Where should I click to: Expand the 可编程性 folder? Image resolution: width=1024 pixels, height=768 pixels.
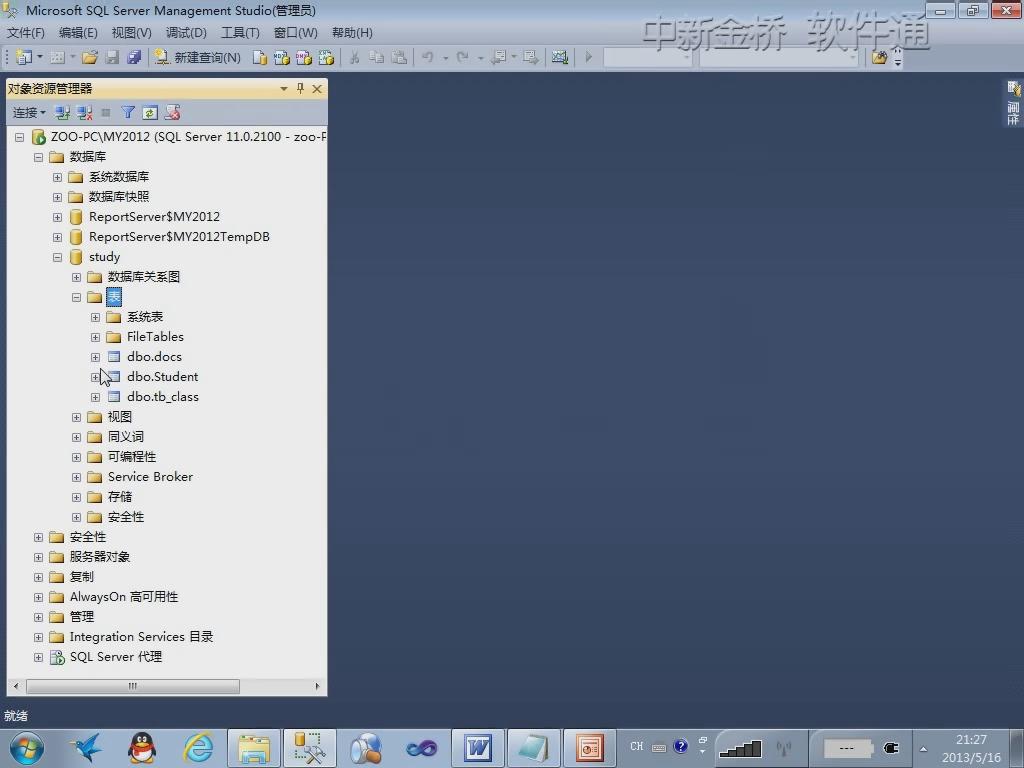(76, 457)
